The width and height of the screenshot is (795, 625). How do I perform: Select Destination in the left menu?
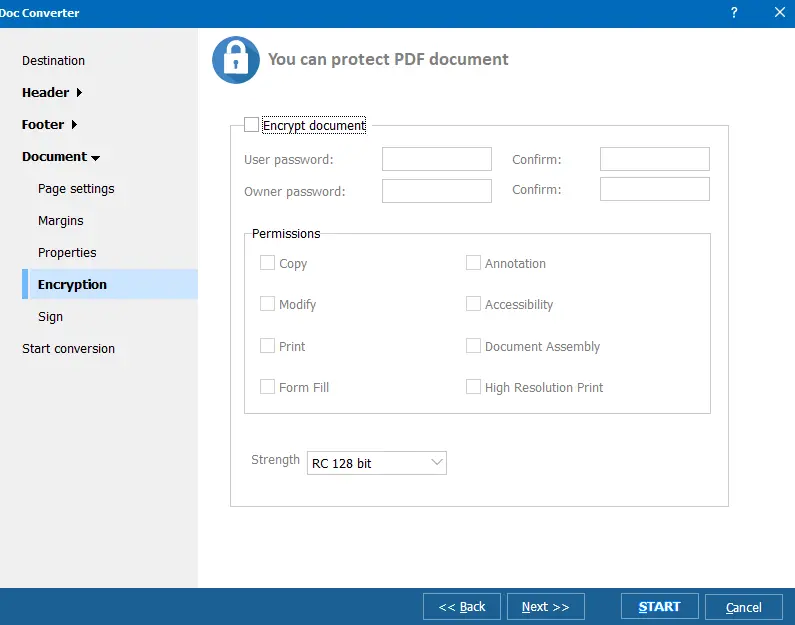53,61
